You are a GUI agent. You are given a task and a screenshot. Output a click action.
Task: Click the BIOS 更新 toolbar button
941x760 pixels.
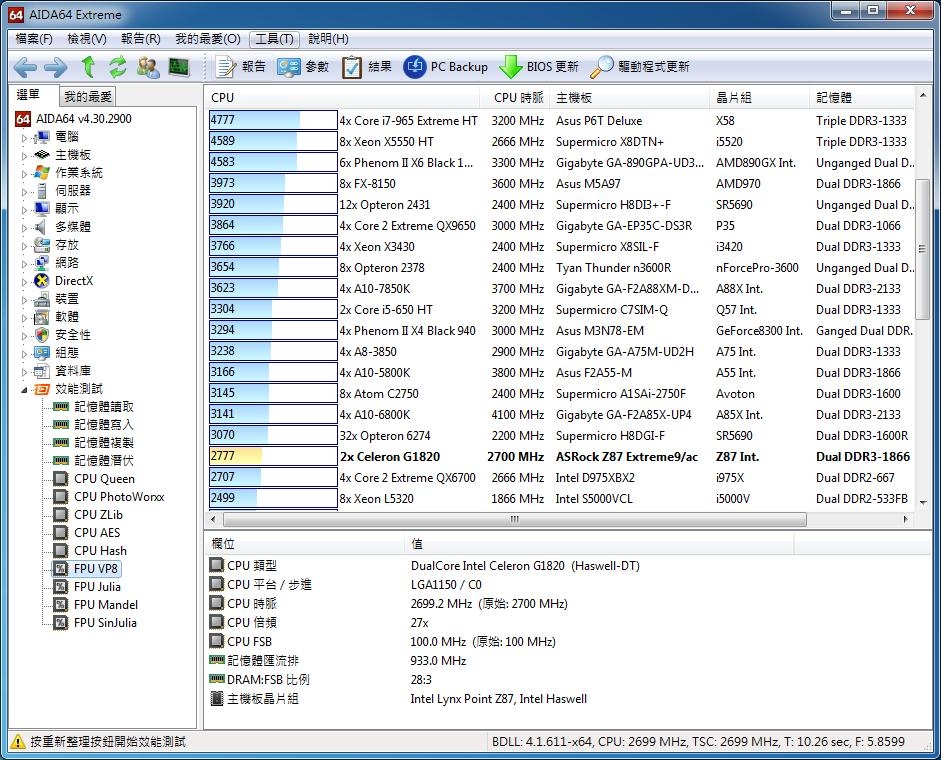539,67
